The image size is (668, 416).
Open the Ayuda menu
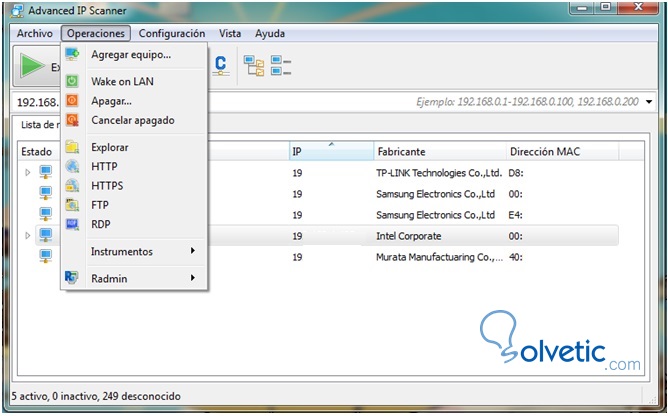[x=270, y=33]
